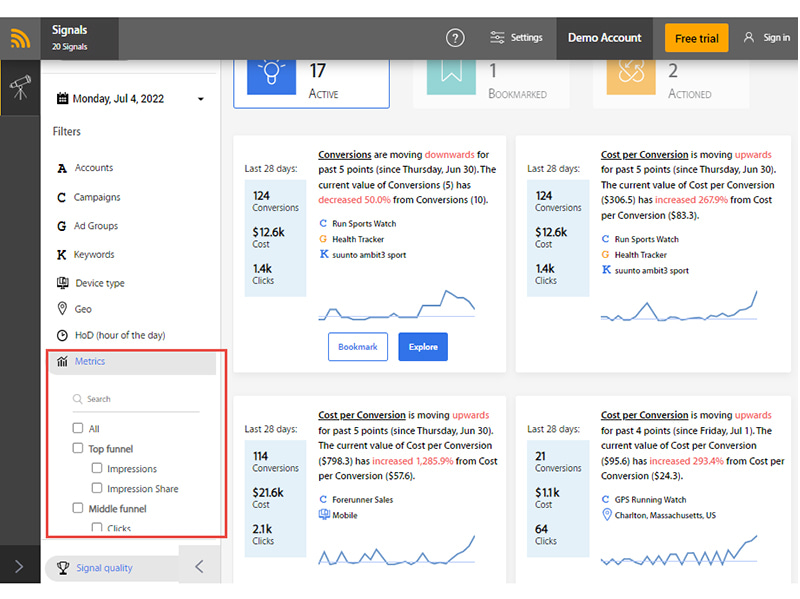Click the Free trial button
This screenshot has height=599, width=800.
pos(696,39)
